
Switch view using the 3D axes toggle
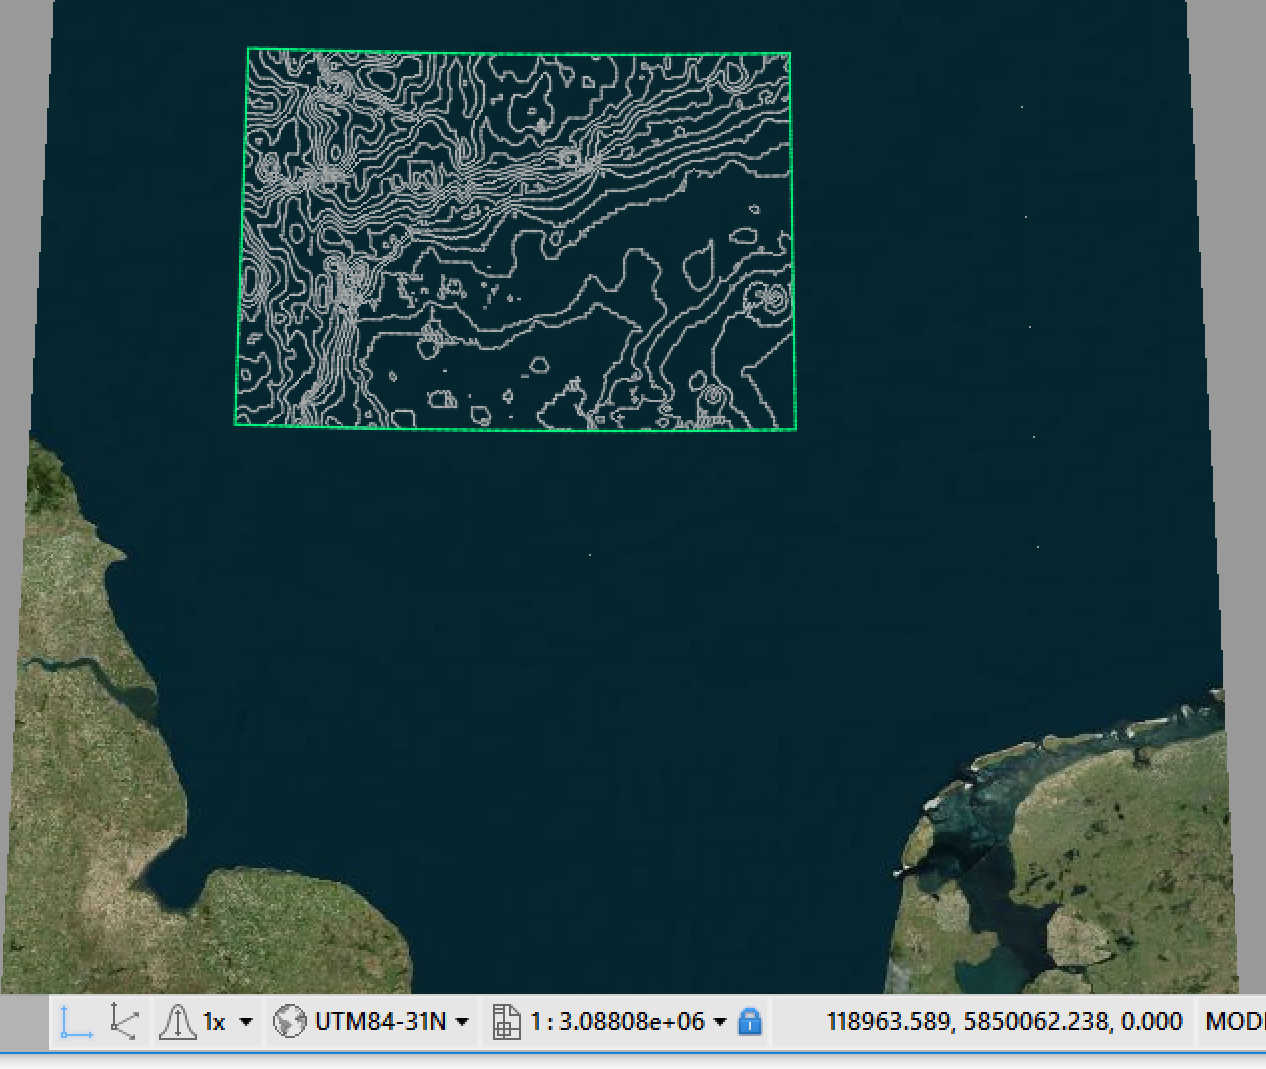(x=122, y=1022)
